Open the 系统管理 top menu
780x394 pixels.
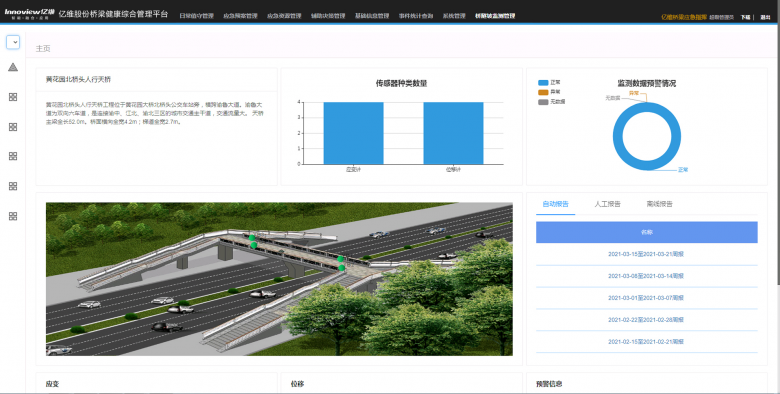pyautogui.click(x=454, y=16)
